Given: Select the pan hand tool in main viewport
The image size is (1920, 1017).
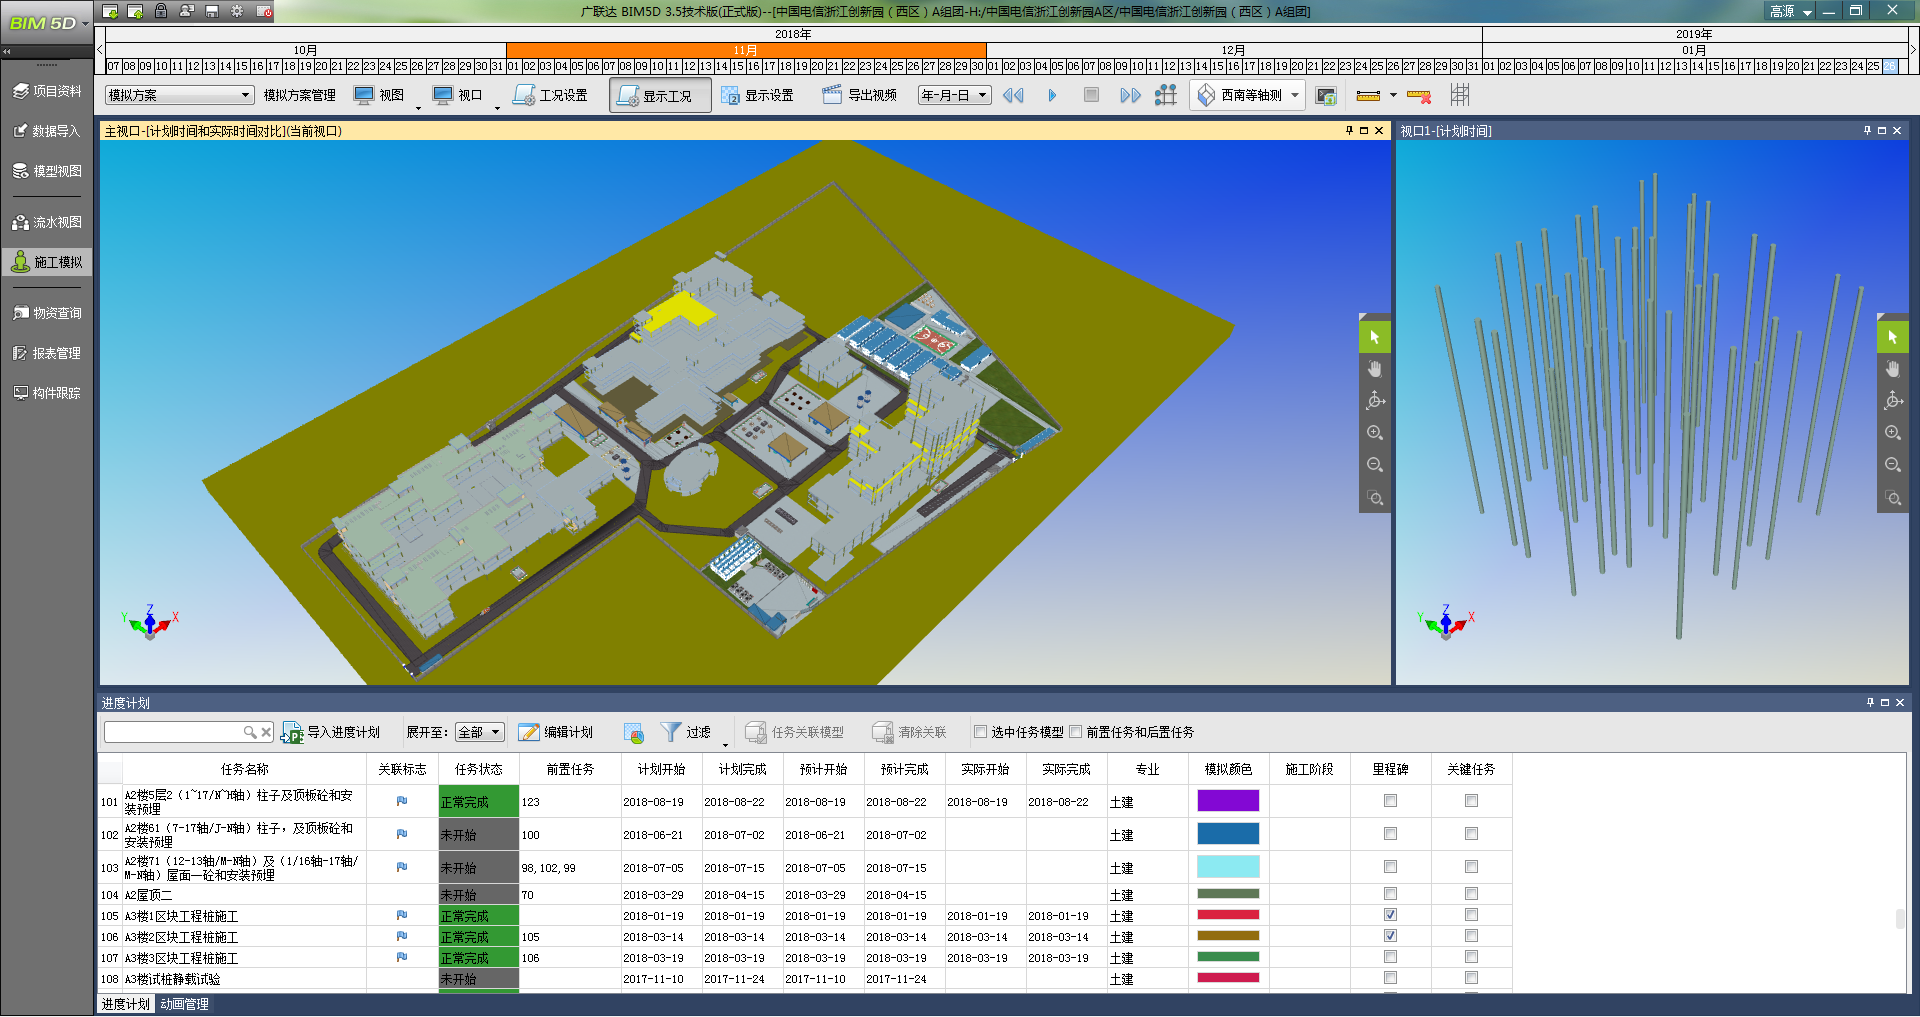Looking at the screenshot, I should point(1375,369).
